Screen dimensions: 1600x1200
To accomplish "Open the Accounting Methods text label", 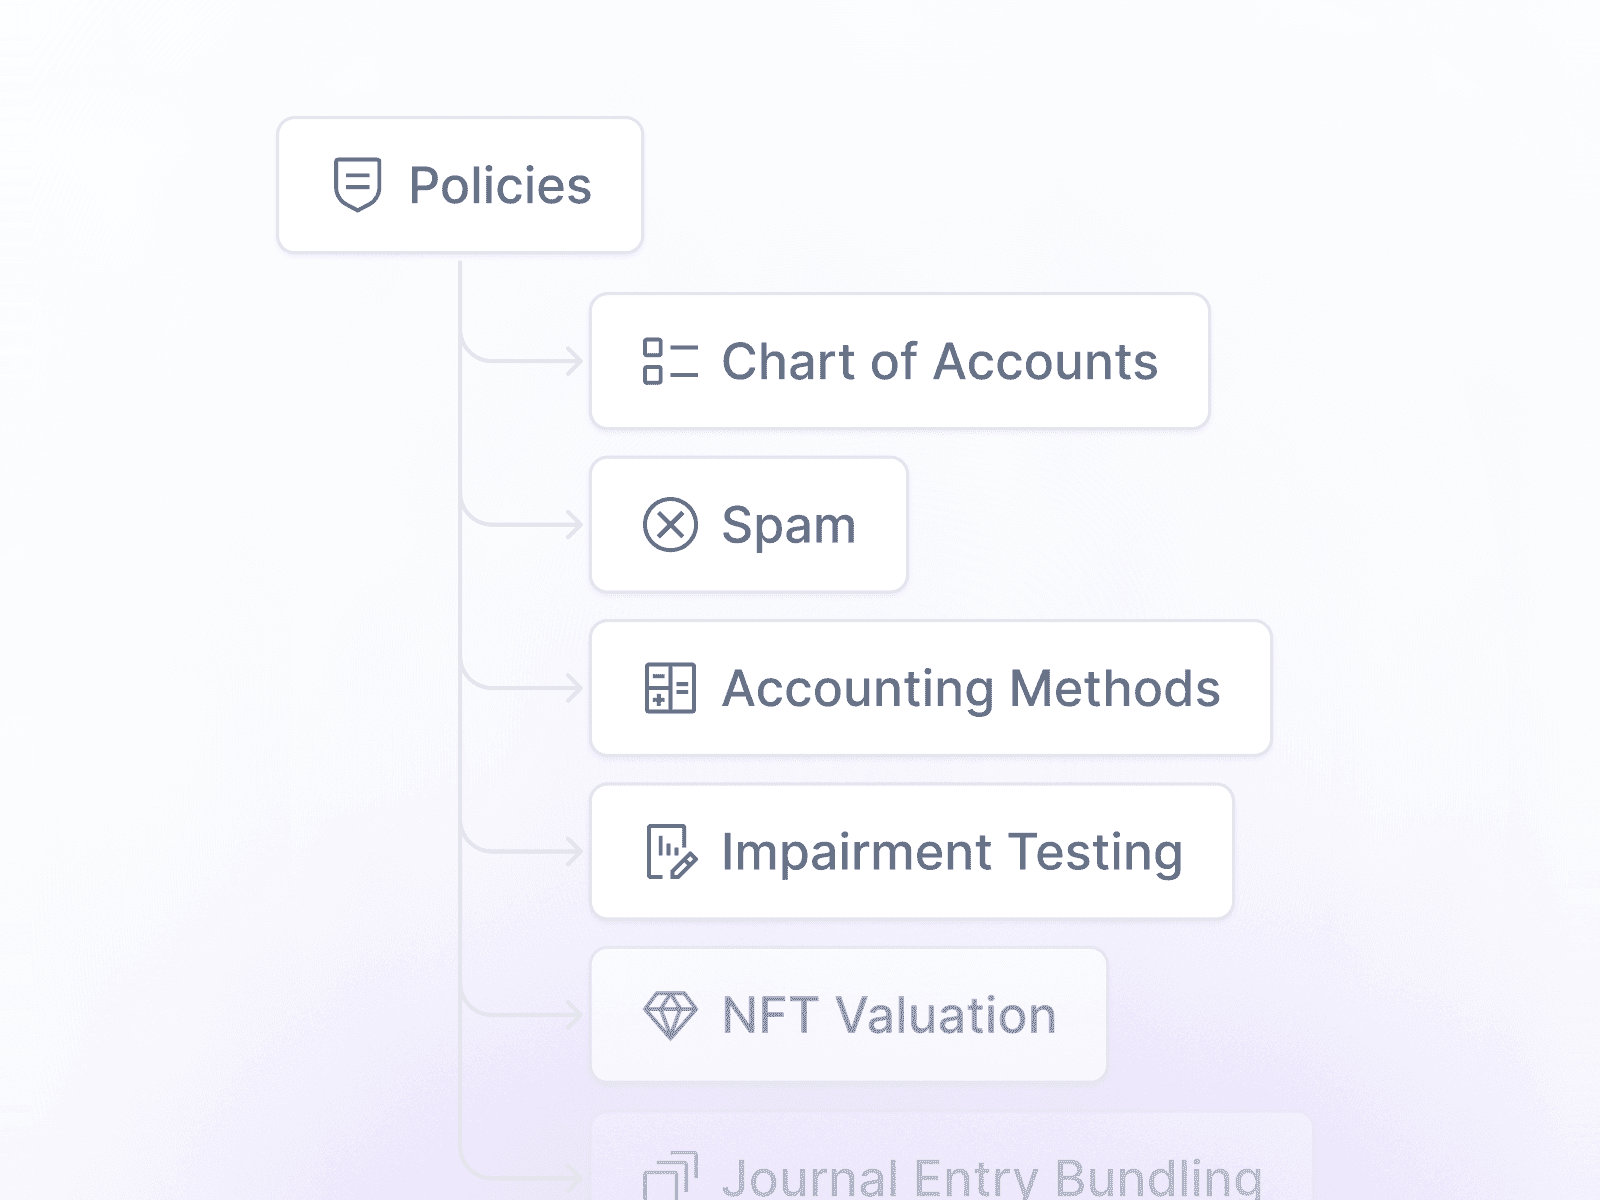I will point(970,688).
